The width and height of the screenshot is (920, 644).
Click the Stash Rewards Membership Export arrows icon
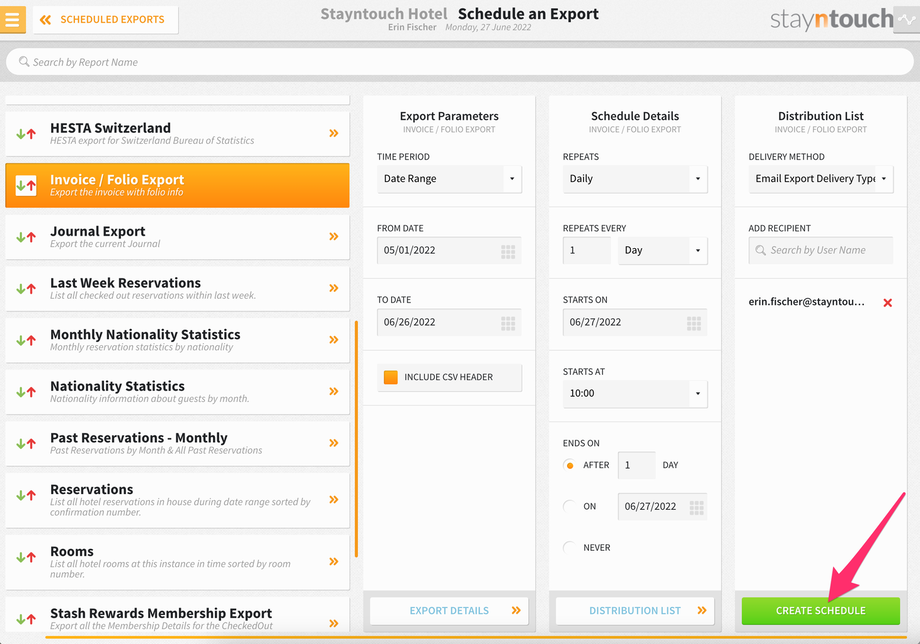[x=26, y=619]
